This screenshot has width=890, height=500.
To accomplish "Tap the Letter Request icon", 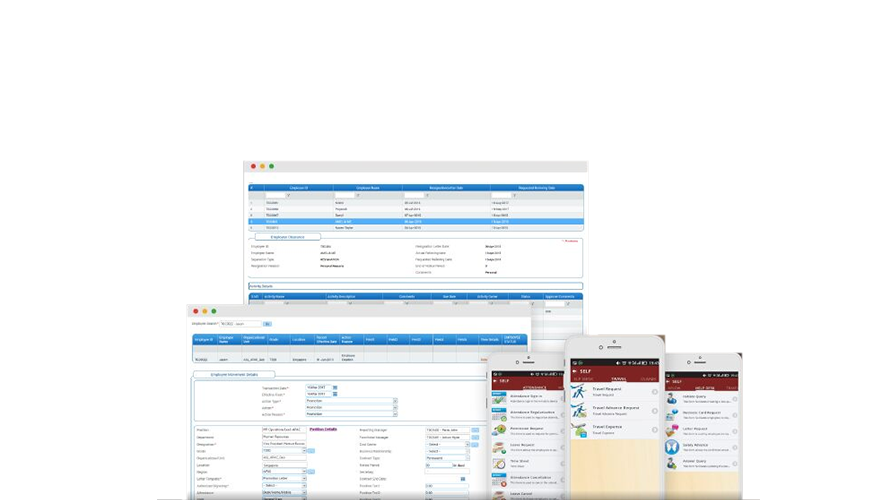I will (672, 431).
